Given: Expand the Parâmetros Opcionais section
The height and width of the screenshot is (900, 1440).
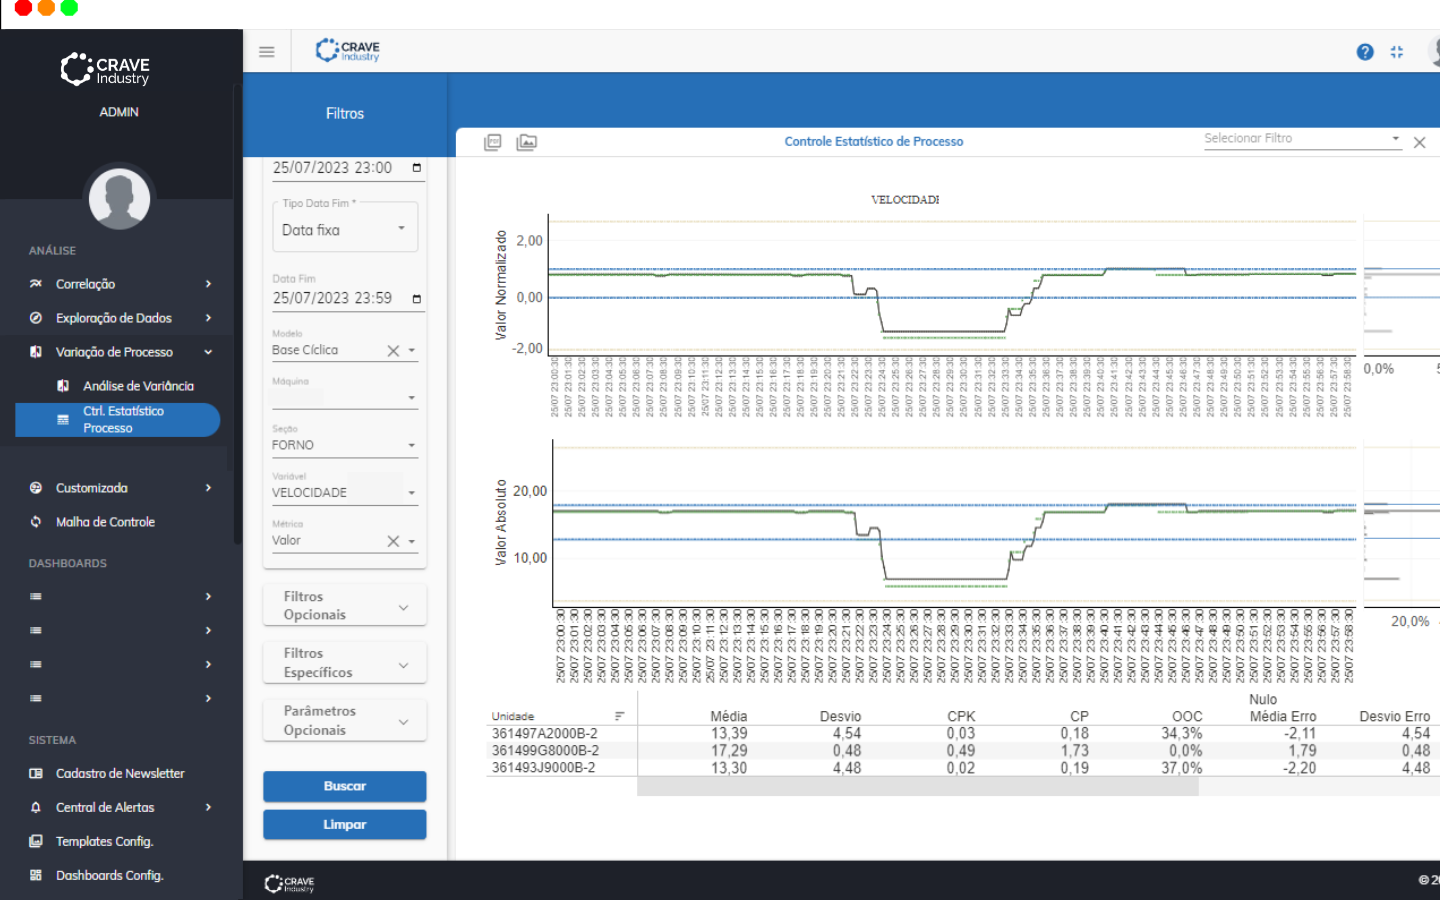Looking at the screenshot, I should [403, 721].
